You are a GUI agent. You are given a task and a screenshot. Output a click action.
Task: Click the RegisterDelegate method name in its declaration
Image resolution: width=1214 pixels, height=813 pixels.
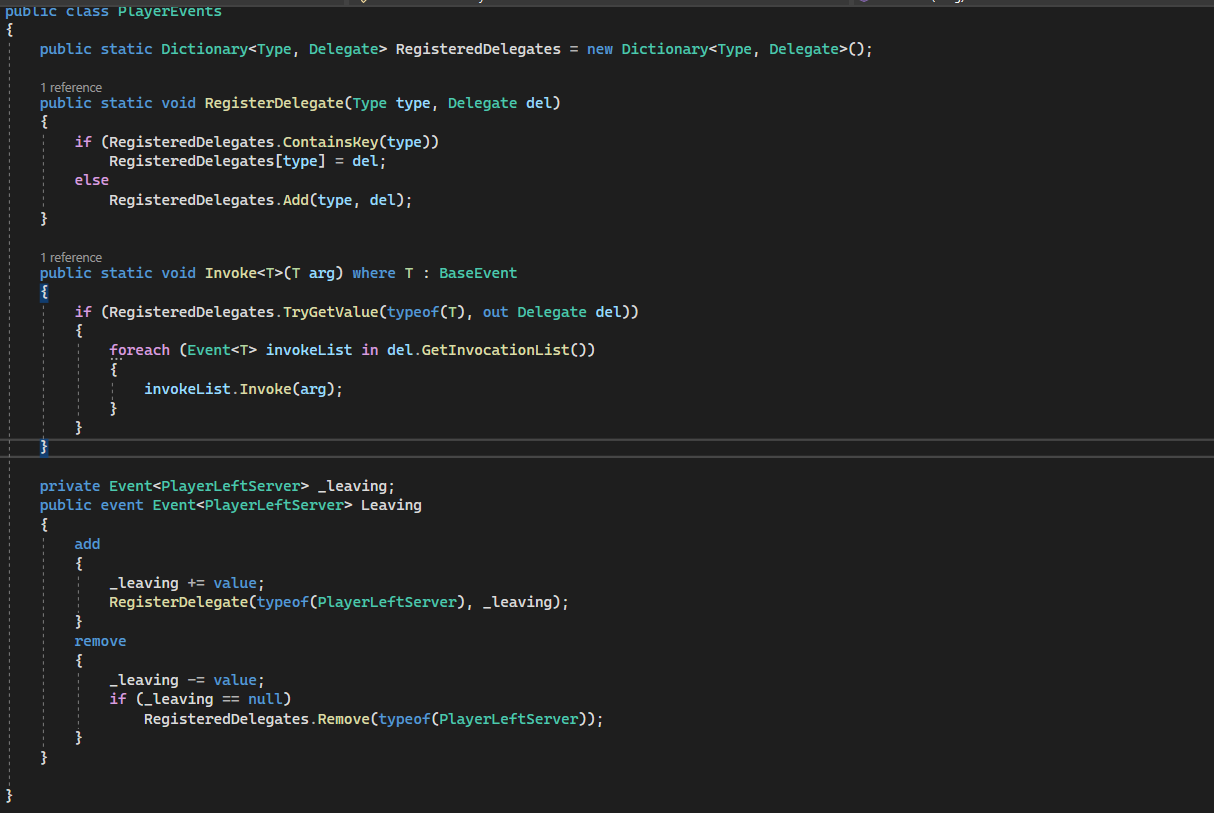coord(274,103)
